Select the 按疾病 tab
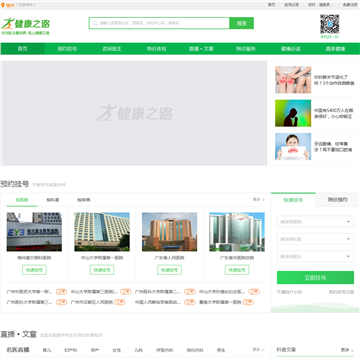Screen dimensions: 360x360 [84, 200]
